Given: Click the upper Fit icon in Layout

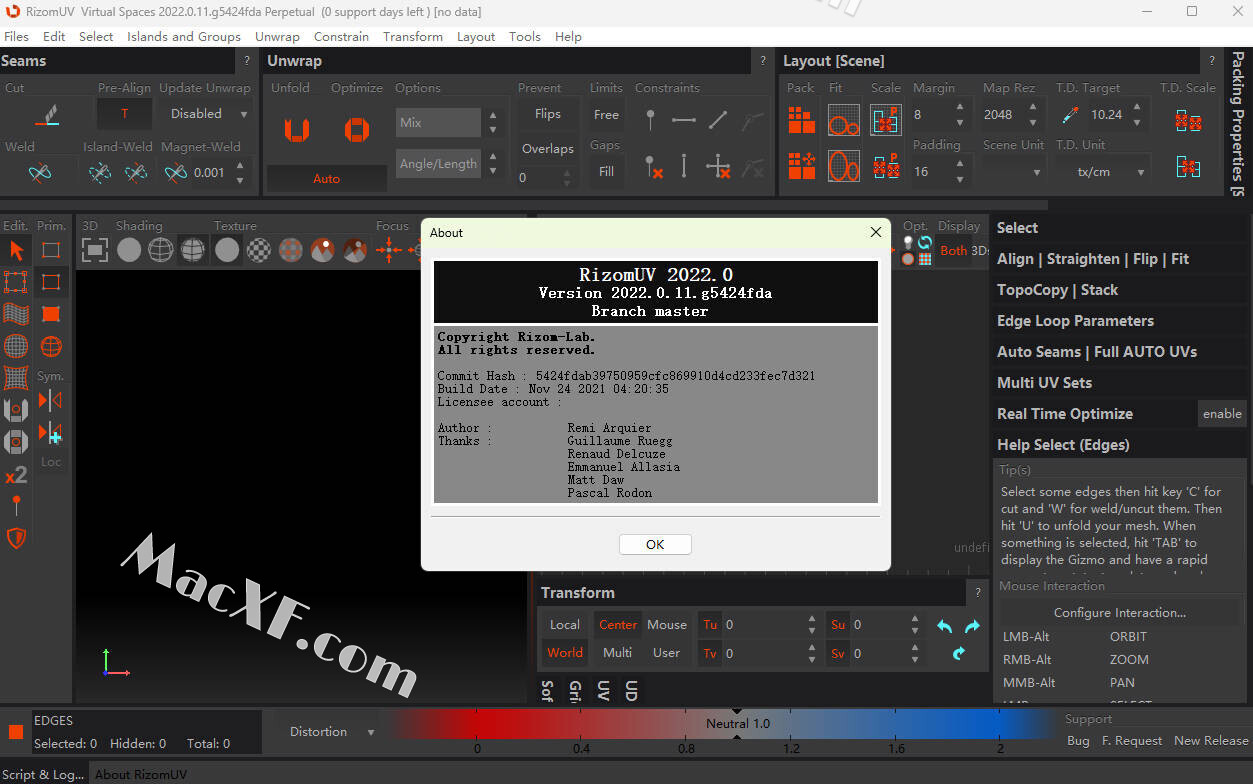Looking at the screenshot, I should point(844,119).
